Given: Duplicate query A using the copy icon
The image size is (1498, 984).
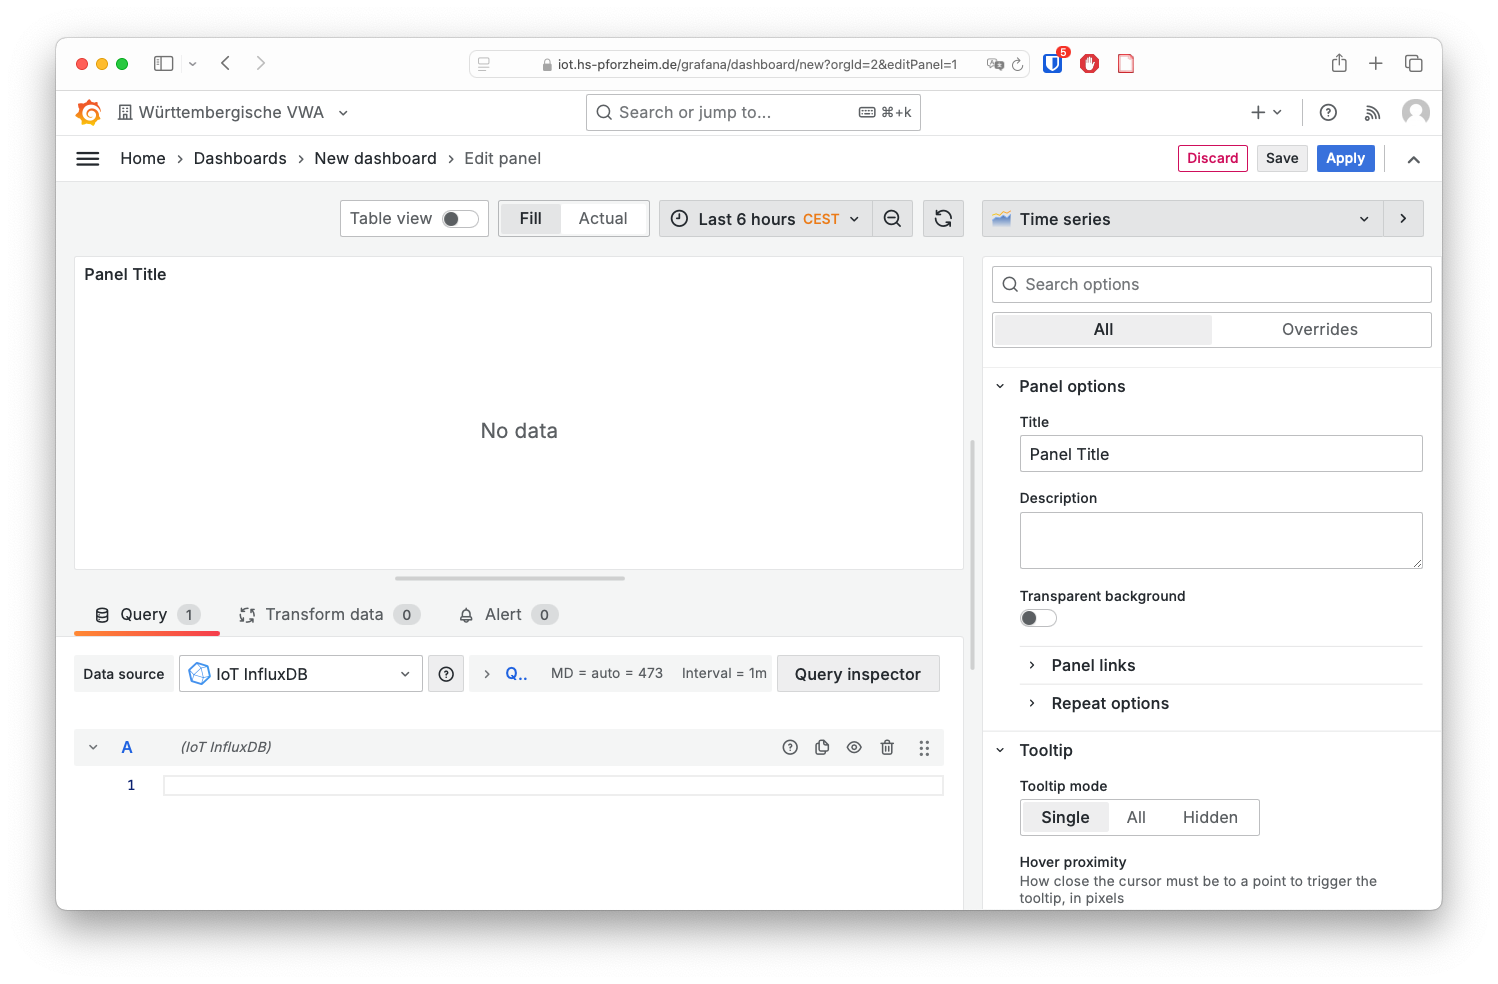Looking at the screenshot, I should [x=822, y=747].
